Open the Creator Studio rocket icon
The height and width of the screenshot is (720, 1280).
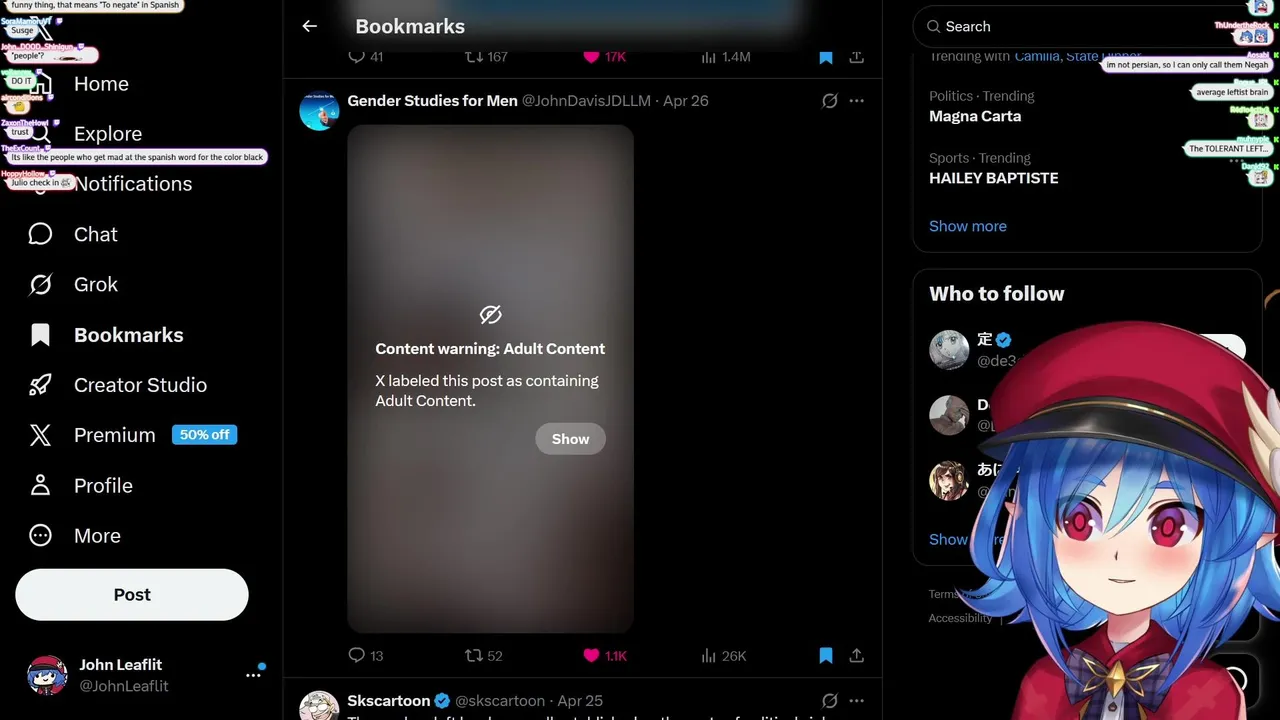[40, 385]
